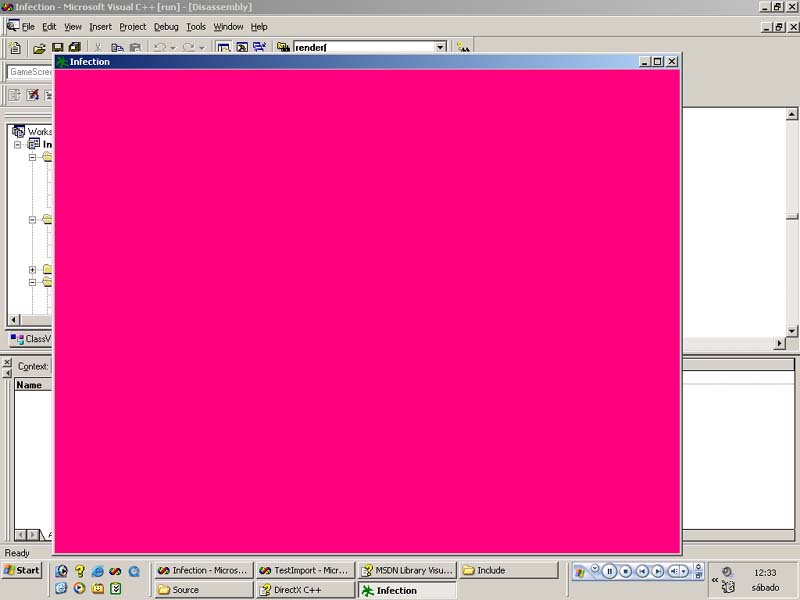
Task: Launch Windows Media Player from quick launch
Action: tap(79, 588)
